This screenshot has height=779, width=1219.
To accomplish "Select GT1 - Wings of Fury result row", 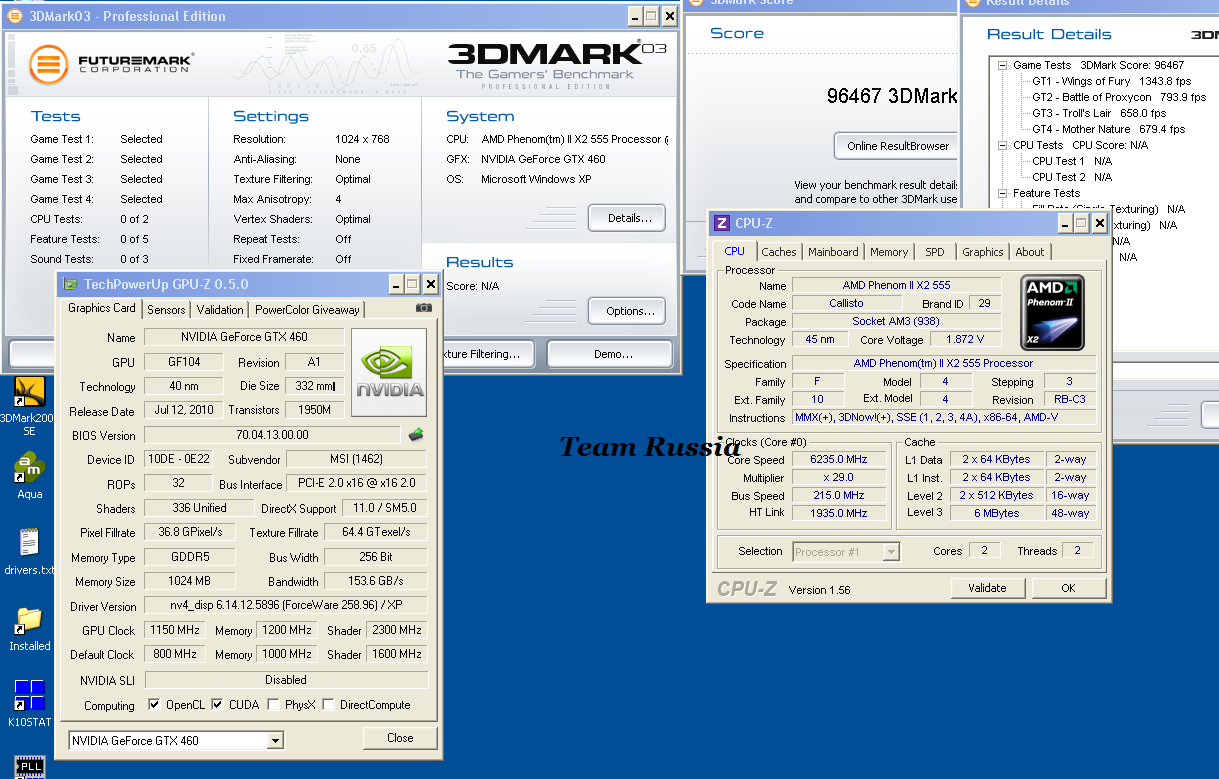I will coord(1111,81).
